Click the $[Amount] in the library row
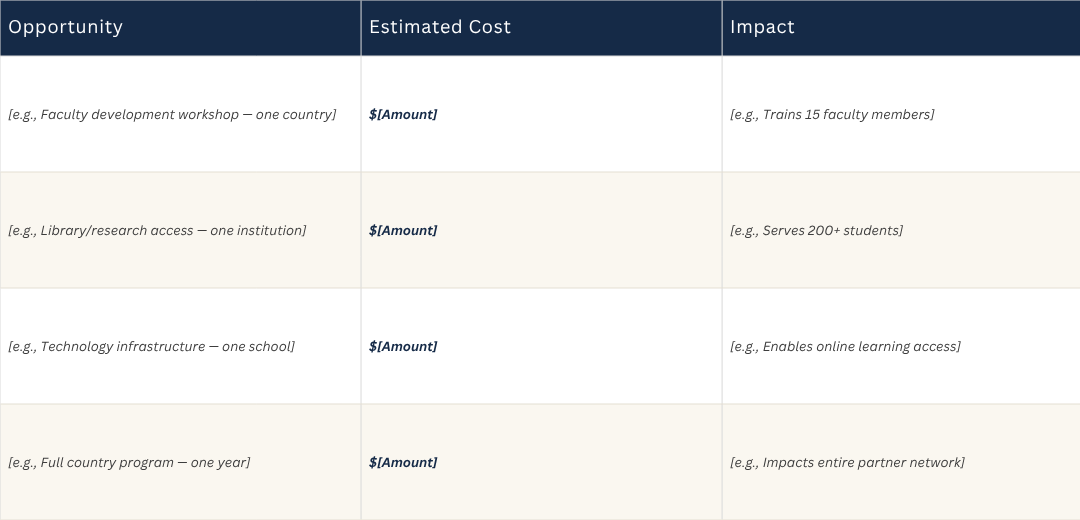The image size is (1080, 520). coord(403,230)
